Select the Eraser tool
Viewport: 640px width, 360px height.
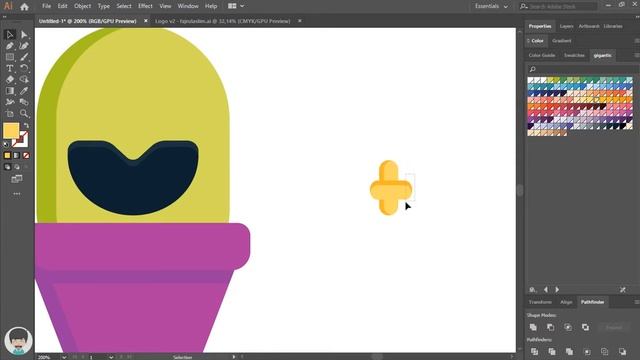click(x=10, y=80)
